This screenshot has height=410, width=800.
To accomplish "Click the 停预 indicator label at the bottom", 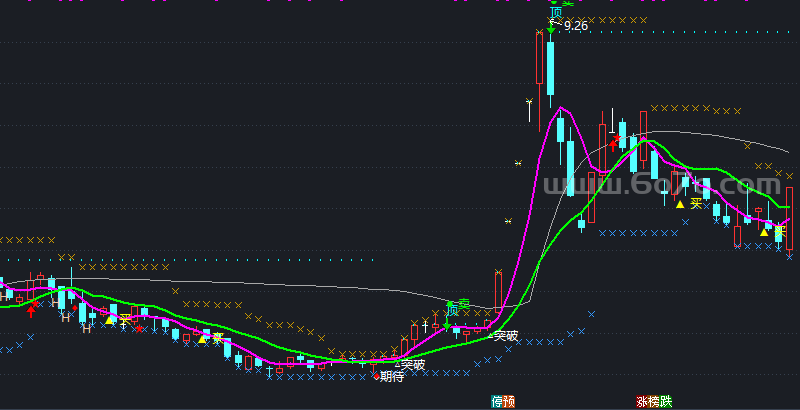I will point(503,401).
